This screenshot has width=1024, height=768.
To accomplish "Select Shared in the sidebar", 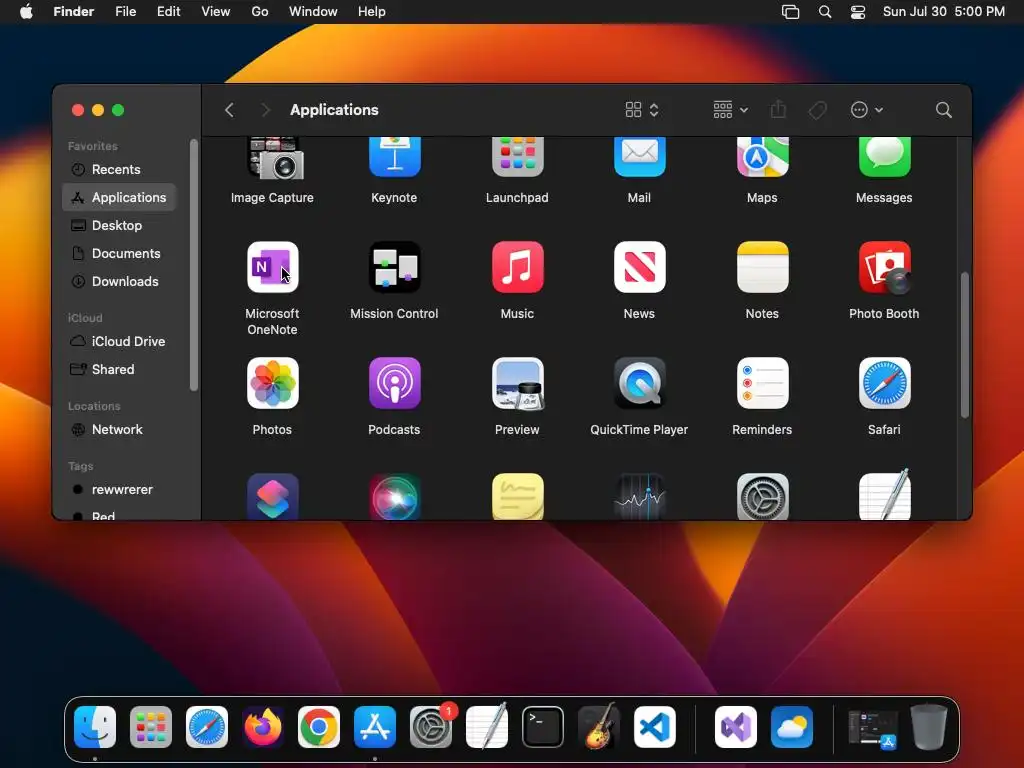I will 120,370.
